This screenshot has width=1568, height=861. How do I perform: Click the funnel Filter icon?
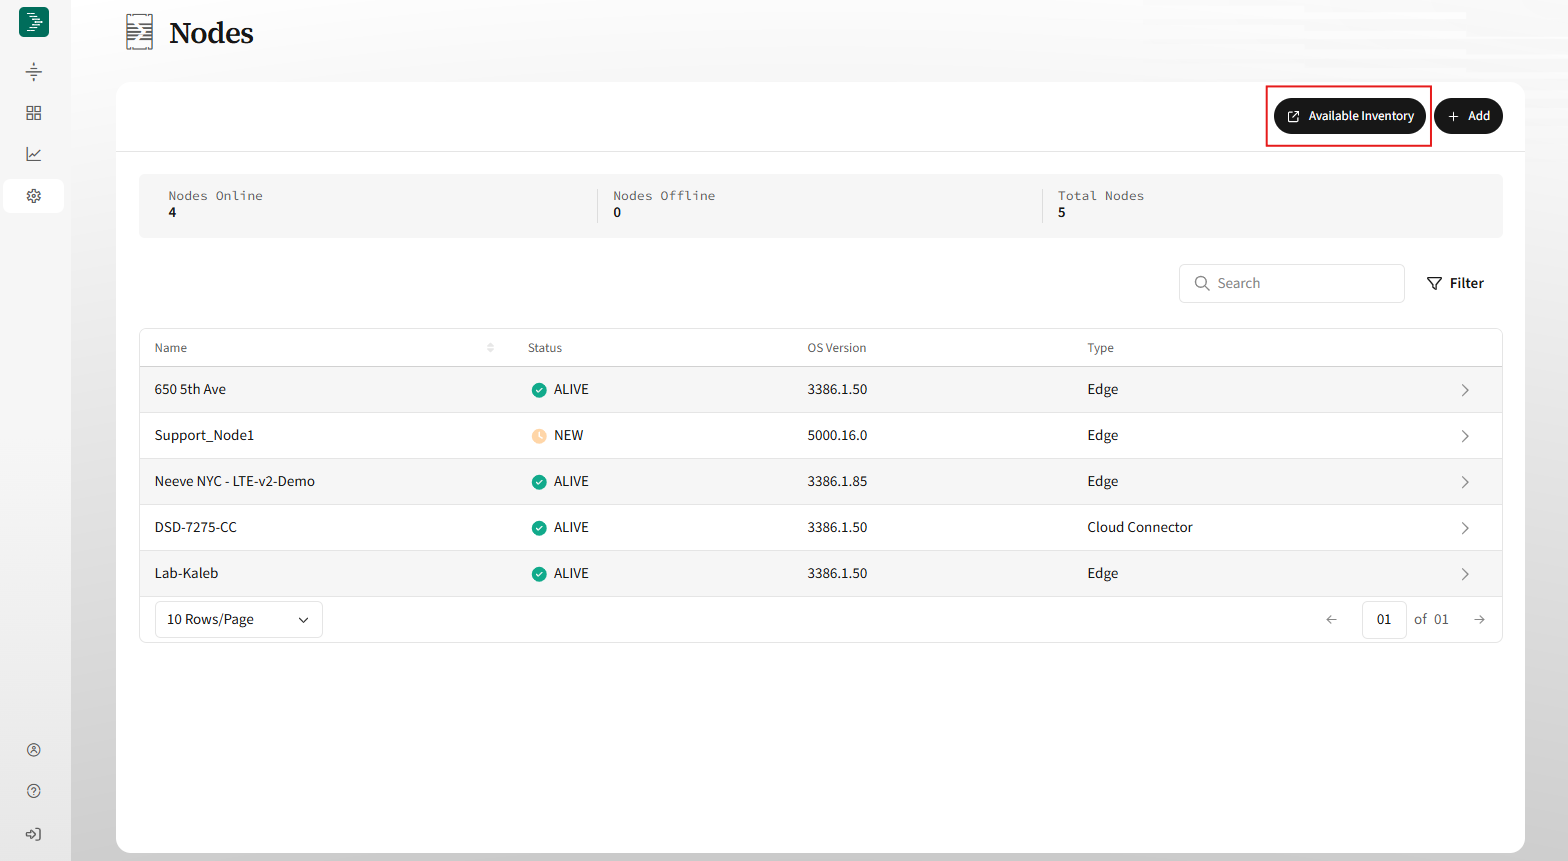(x=1434, y=283)
